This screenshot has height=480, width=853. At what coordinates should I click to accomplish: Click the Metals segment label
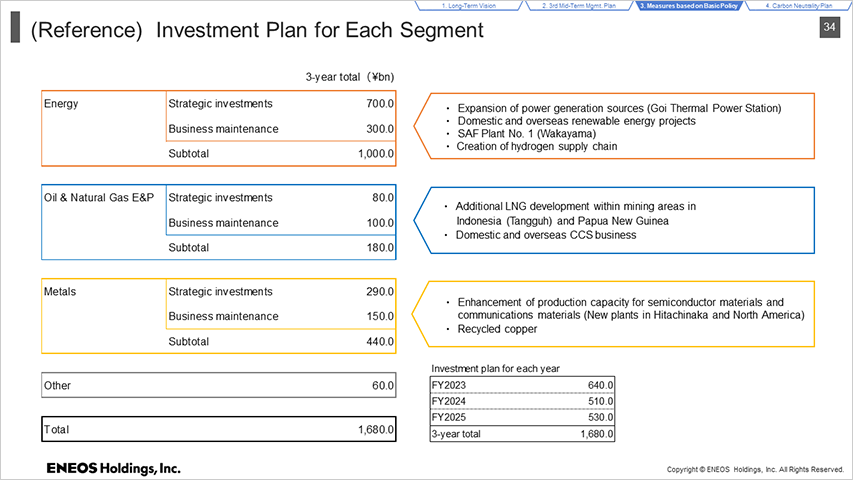pos(60,292)
